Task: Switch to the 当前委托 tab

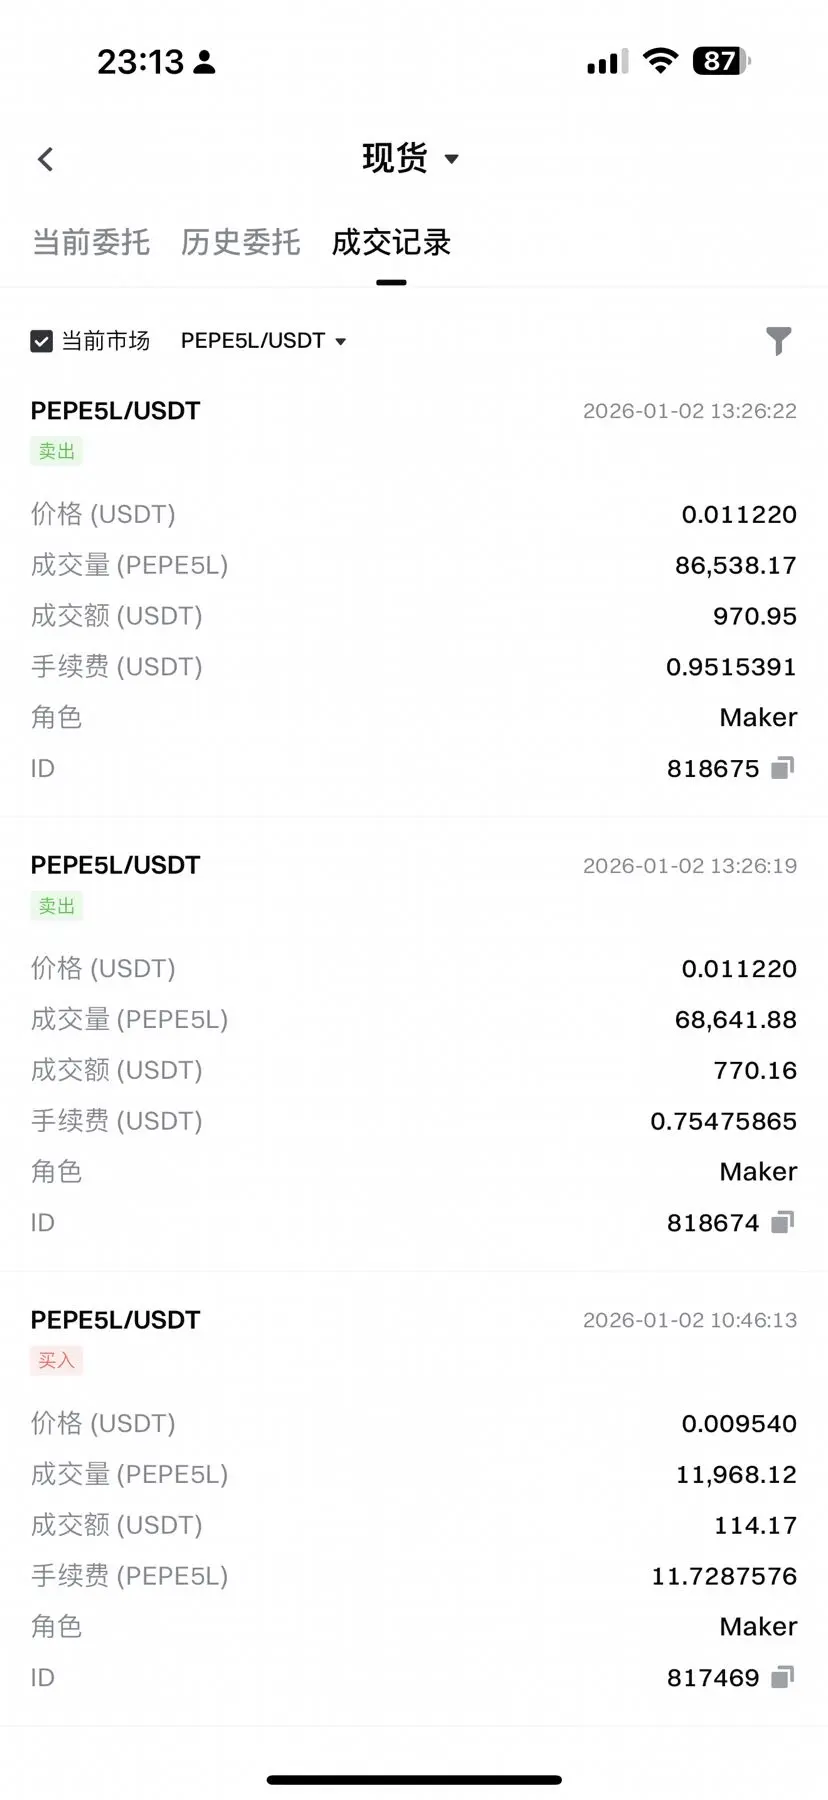Action: (91, 242)
